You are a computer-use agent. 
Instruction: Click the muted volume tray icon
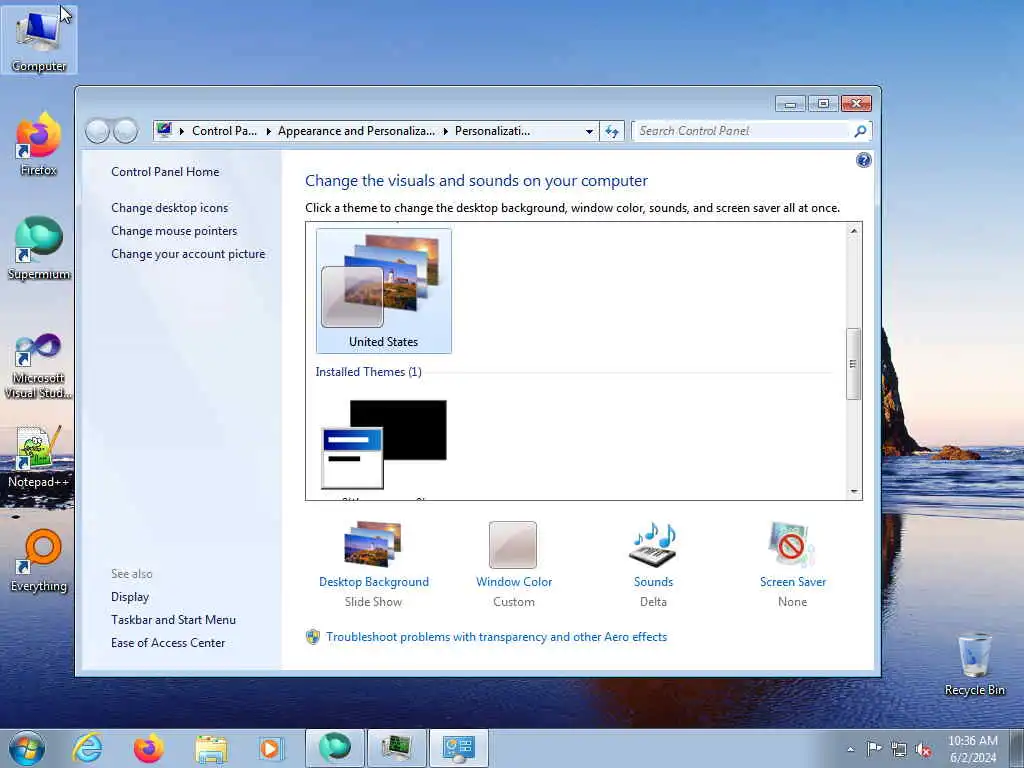923,749
